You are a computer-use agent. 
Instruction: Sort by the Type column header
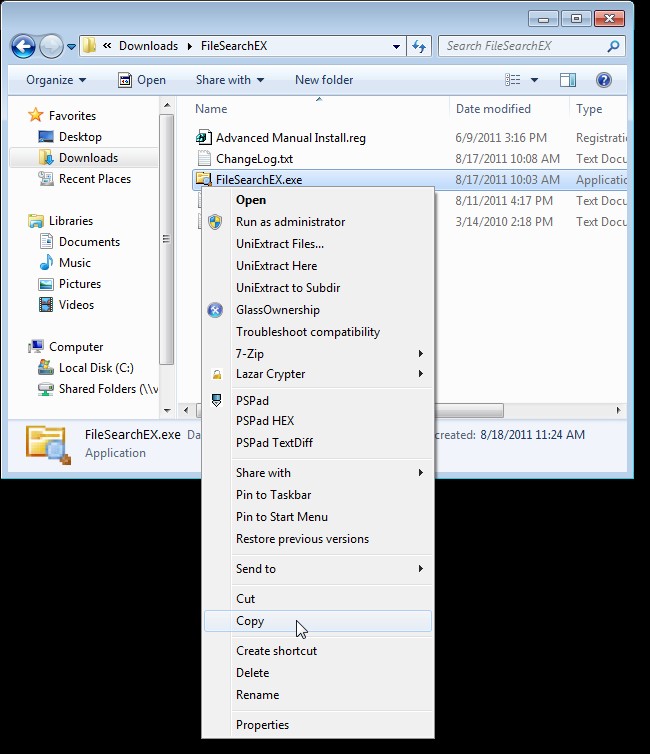[589, 109]
